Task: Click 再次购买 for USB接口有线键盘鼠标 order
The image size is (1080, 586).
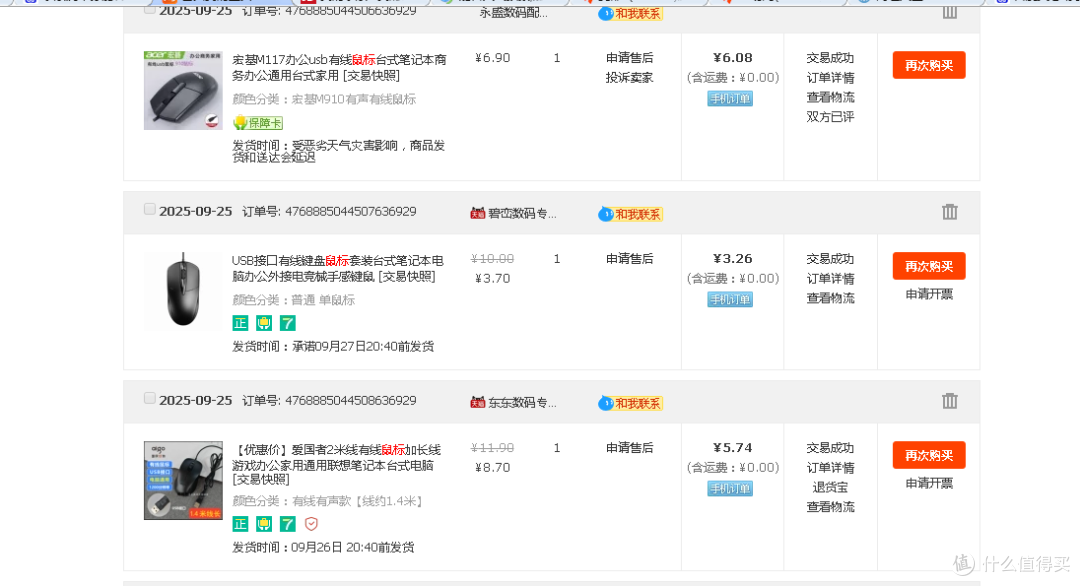Action: (x=928, y=266)
